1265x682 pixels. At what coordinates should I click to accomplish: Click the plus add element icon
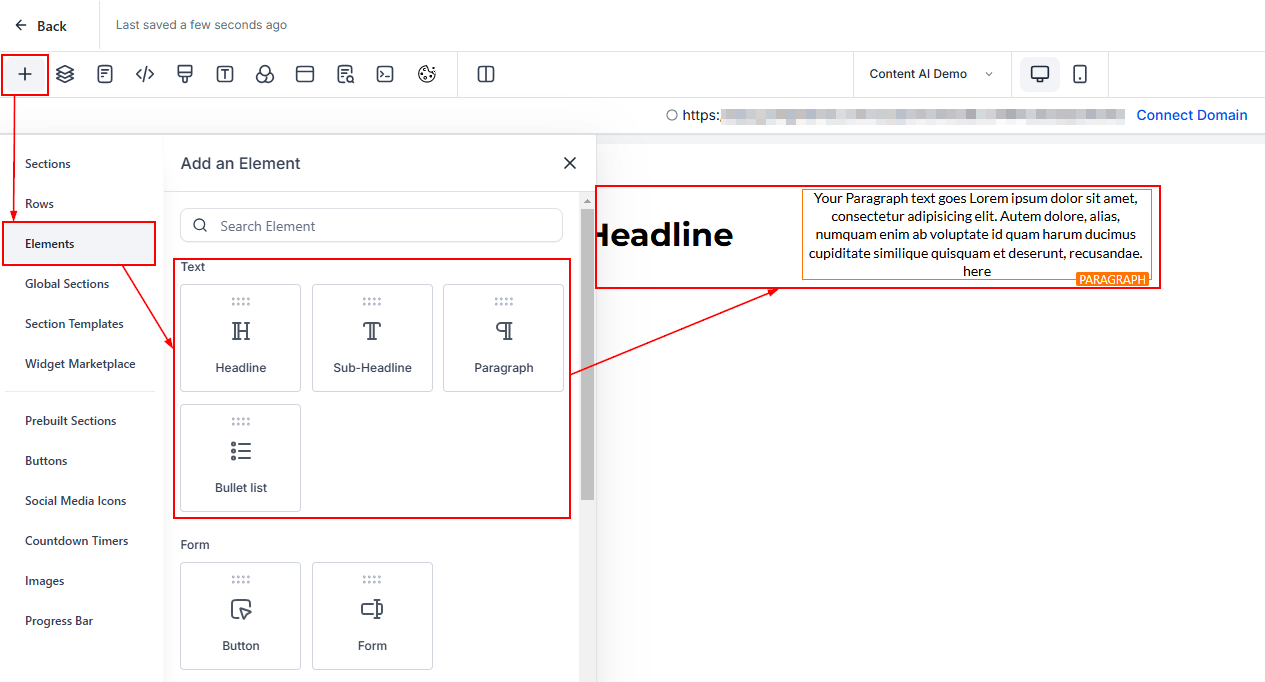coord(25,74)
